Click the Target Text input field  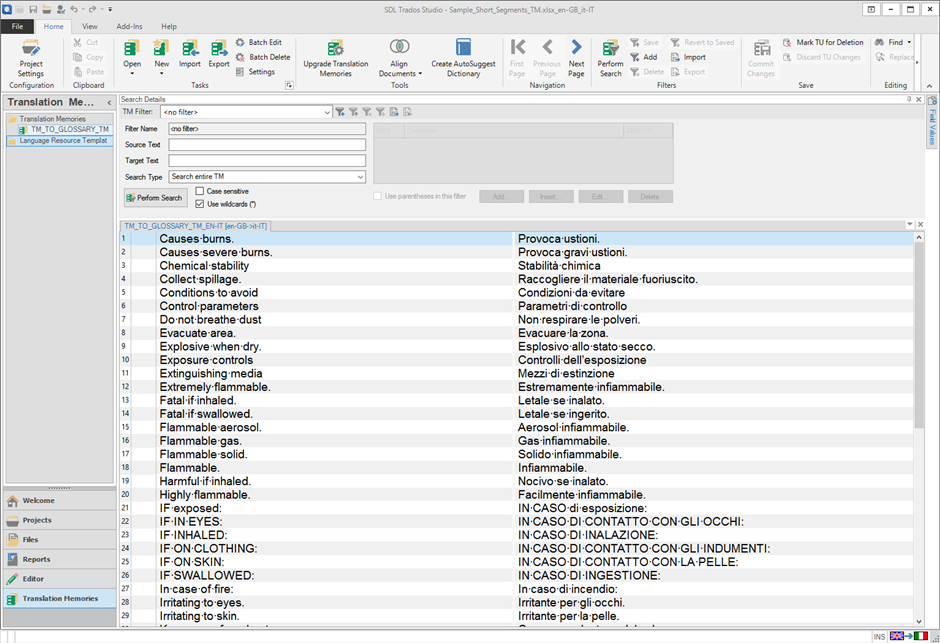tap(267, 161)
